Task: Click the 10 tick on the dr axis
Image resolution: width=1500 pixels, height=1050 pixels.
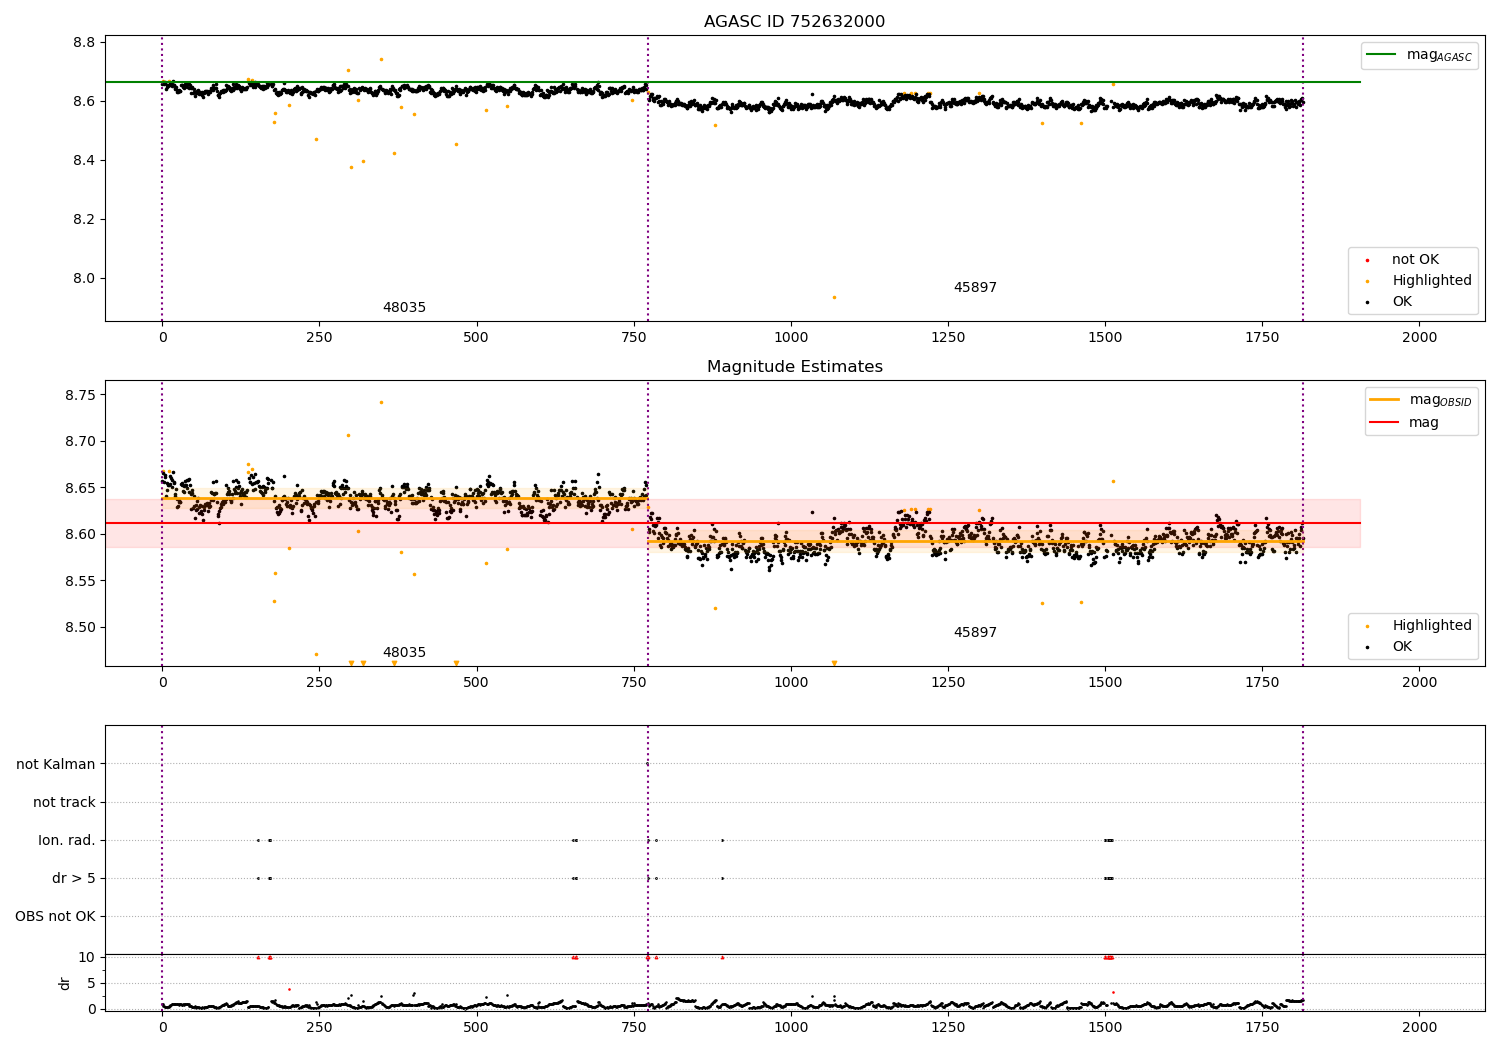Action: 86,958
